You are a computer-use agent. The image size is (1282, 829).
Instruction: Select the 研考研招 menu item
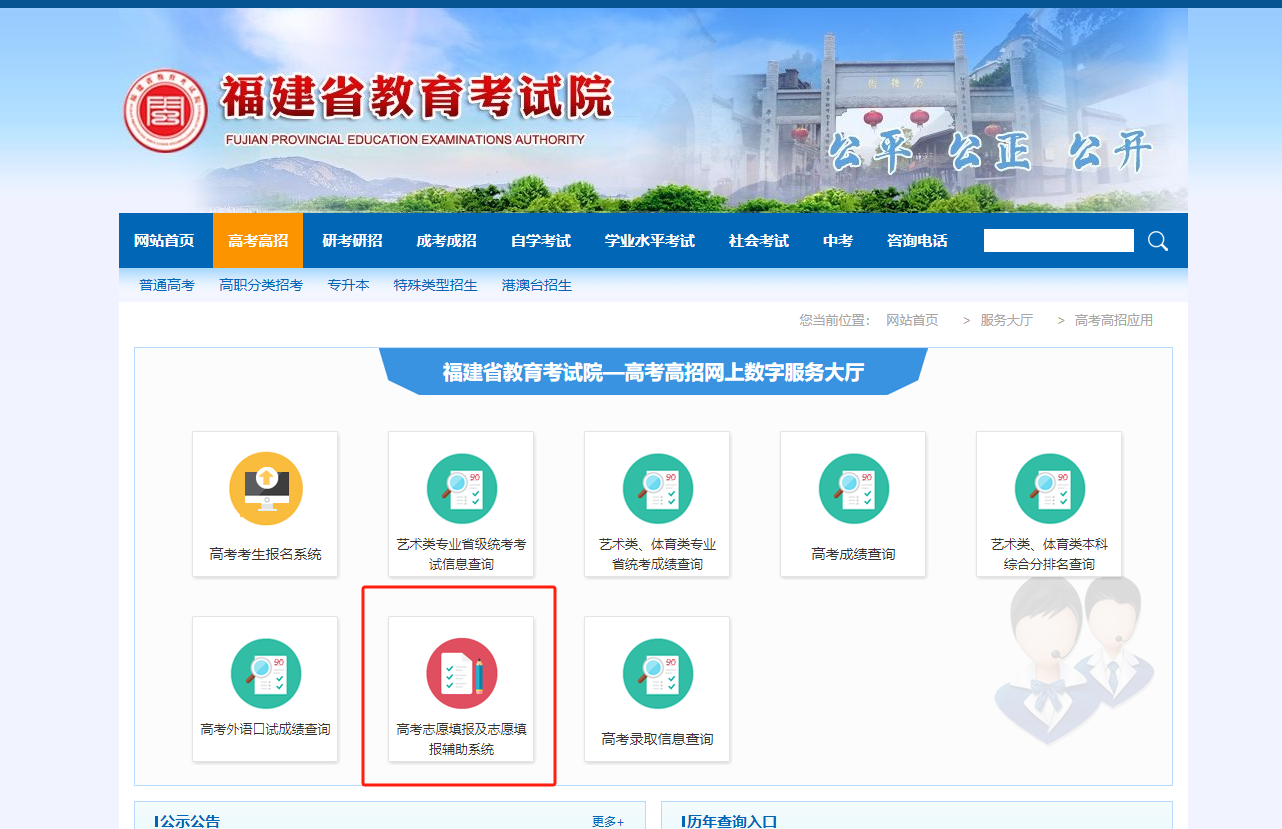tap(352, 241)
